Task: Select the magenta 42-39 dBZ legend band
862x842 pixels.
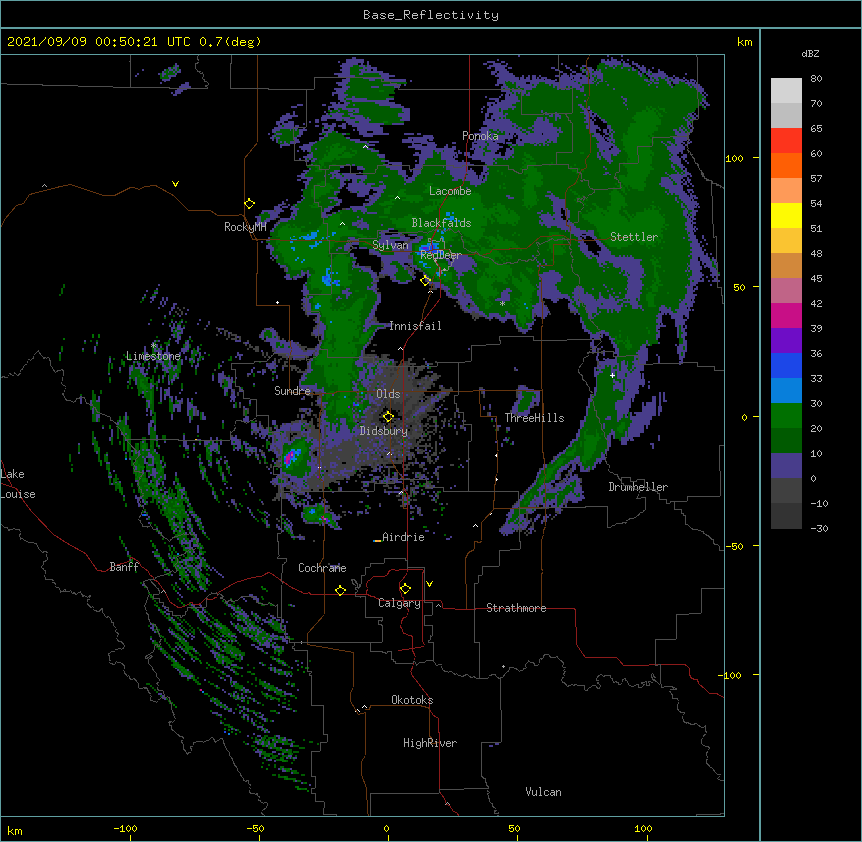Action: click(x=786, y=315)
